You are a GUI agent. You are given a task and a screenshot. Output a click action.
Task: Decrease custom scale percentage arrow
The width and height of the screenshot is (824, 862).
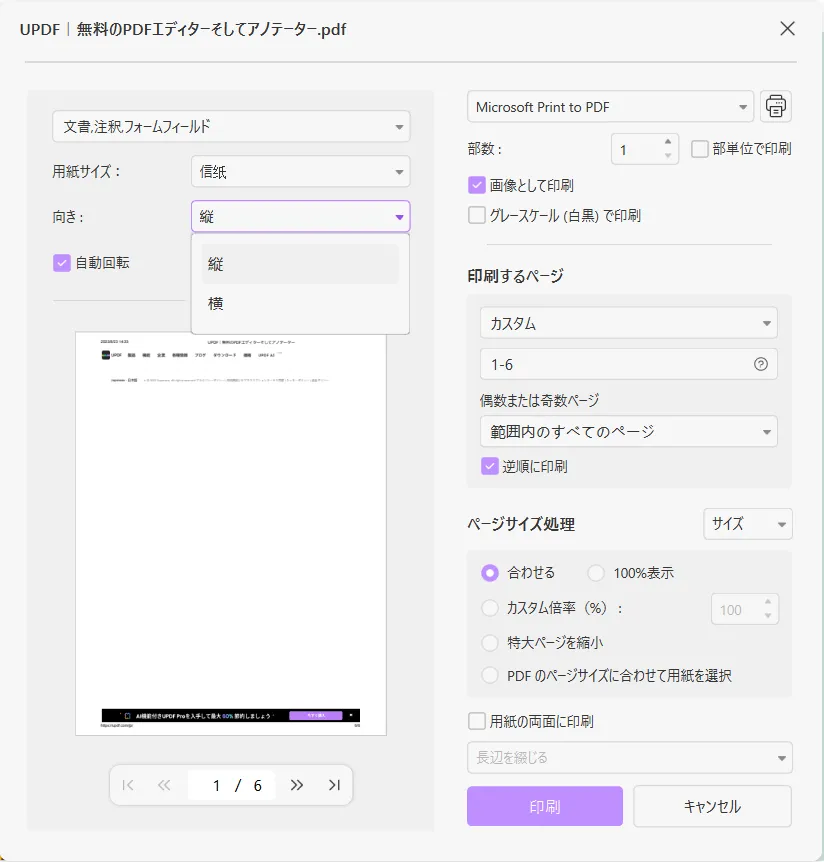[x=768, y=616]
